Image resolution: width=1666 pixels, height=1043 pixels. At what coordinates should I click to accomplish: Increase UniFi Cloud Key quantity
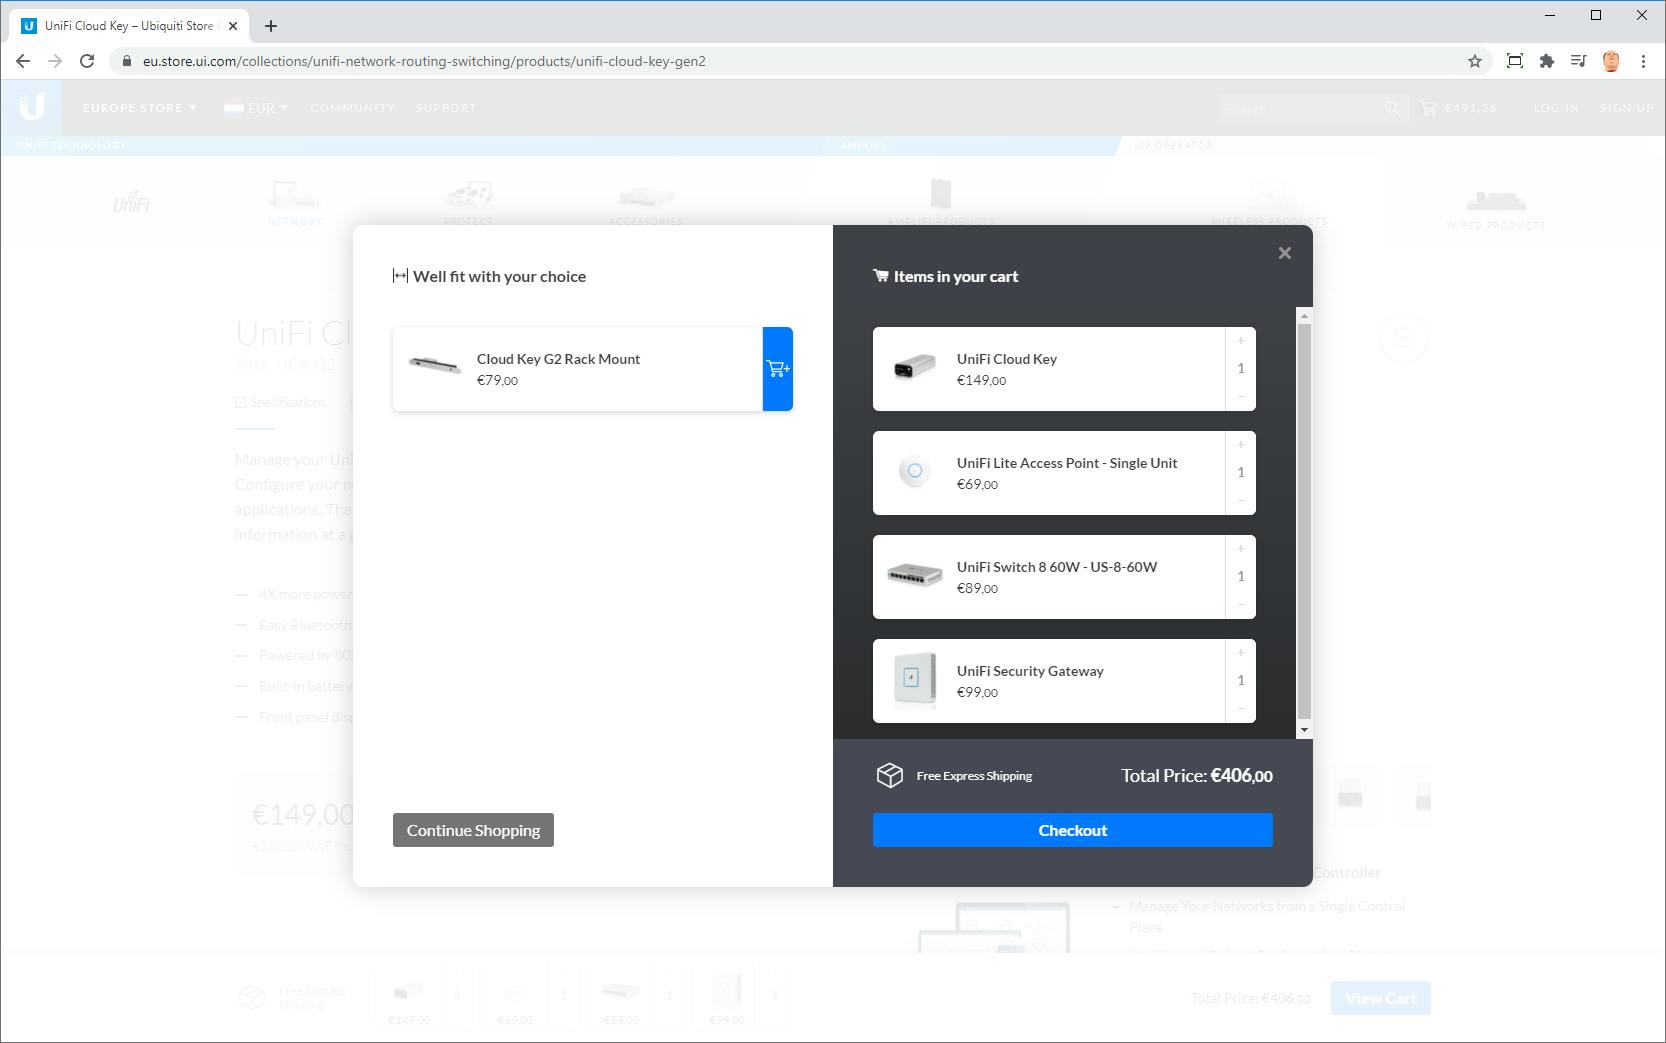(1241, 341)
